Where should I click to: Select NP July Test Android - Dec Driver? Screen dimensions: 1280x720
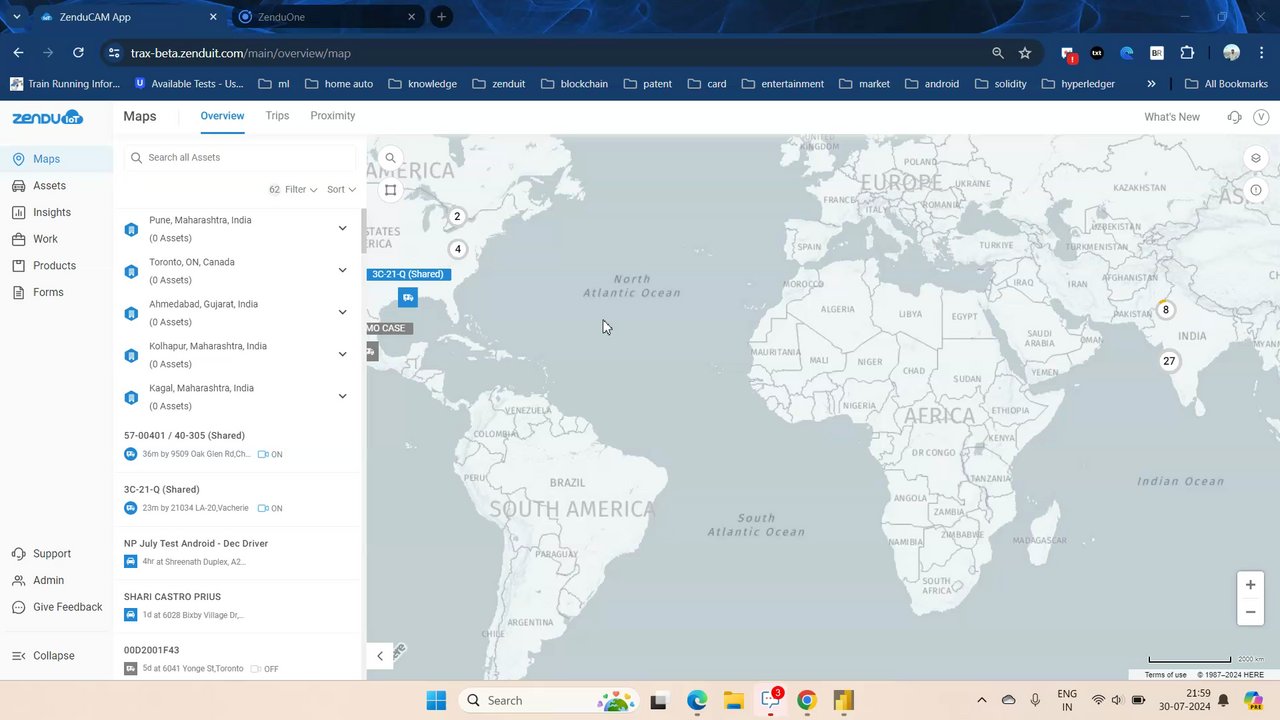[x=237, y=553]
